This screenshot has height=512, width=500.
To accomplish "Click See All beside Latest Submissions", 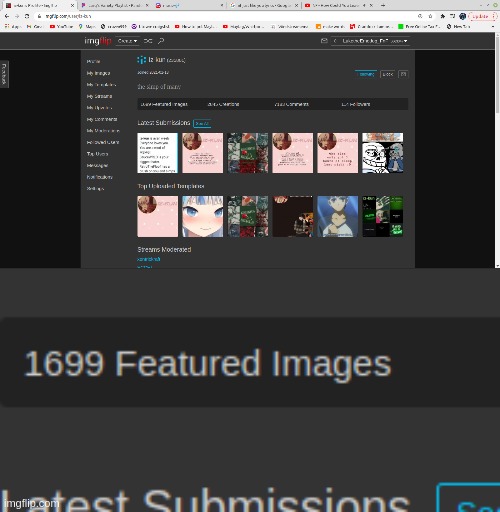I will pyautogui.click(x=202, y=123).
